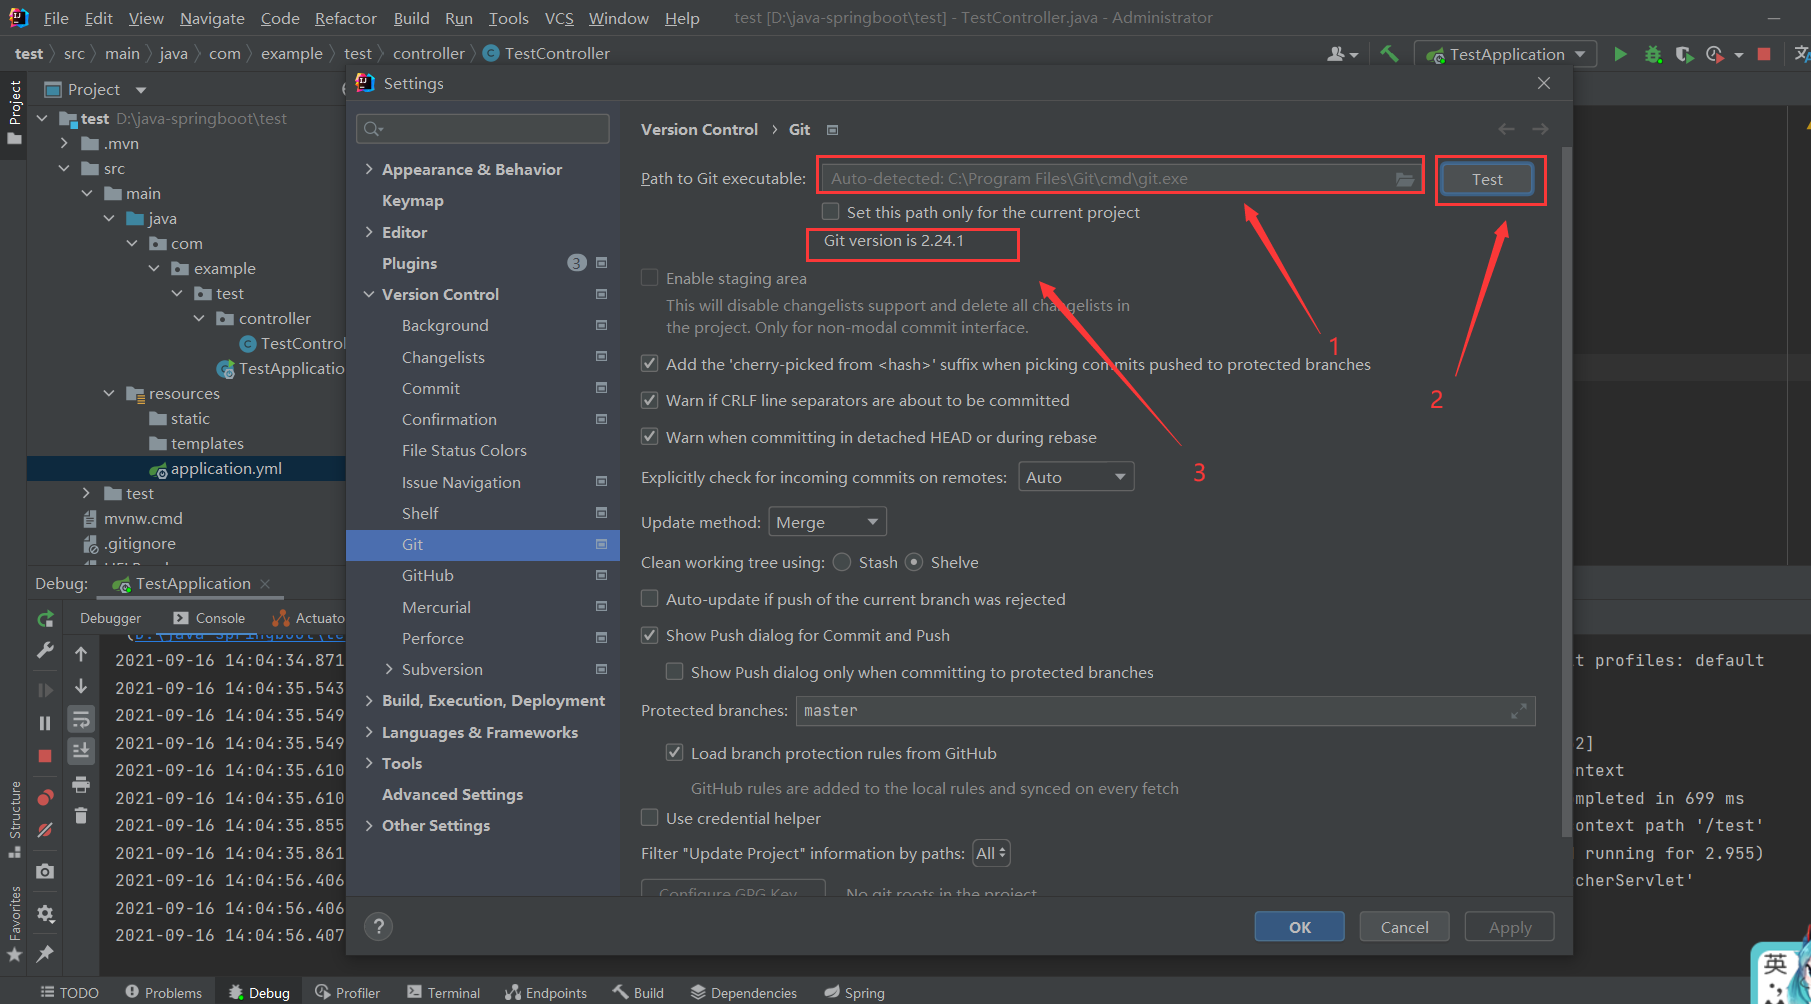Image resolution: width=1811 pixels, height=1004 pixels.
Task: Switch to Console tab in Debug
Action: coord(209,618)
